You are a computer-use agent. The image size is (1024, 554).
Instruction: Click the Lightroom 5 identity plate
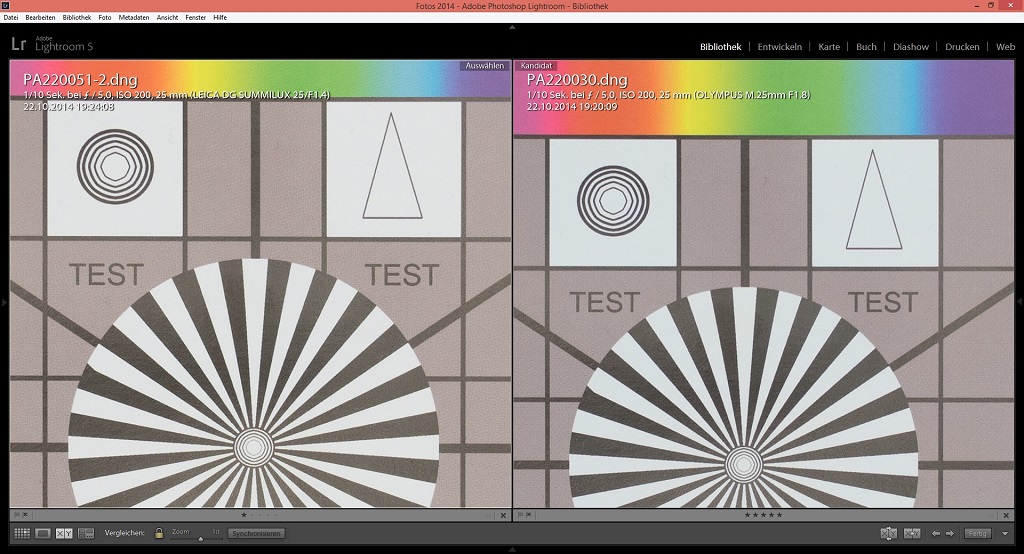[x=52, y=44]
